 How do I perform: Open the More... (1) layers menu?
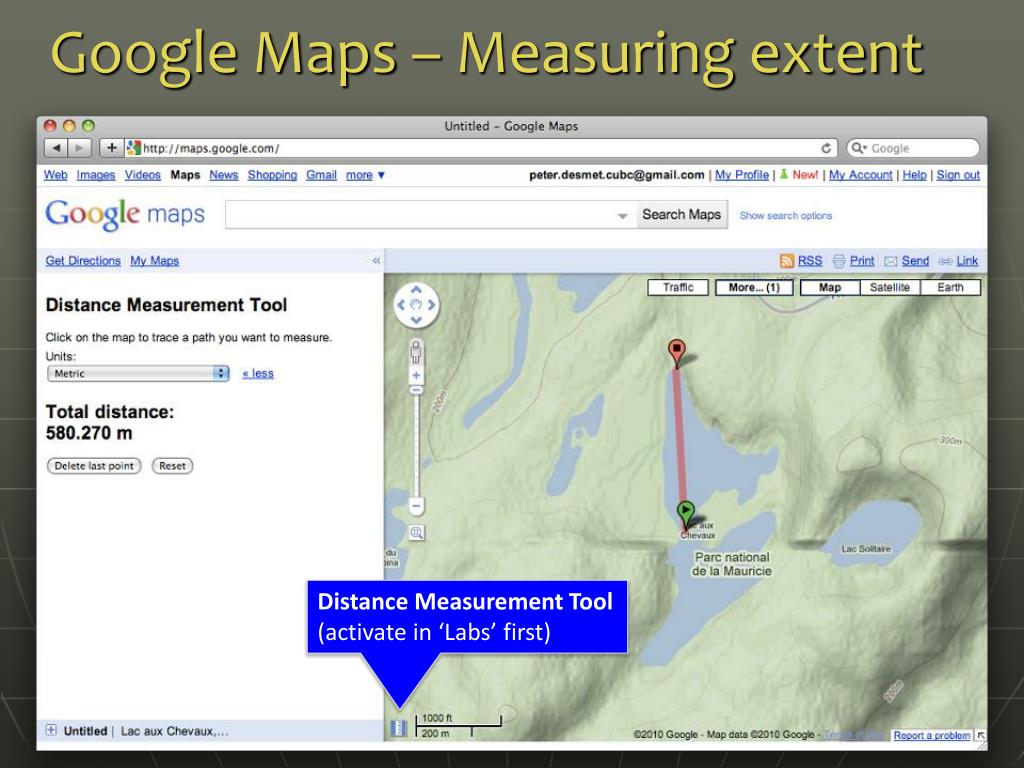(754, 287)
